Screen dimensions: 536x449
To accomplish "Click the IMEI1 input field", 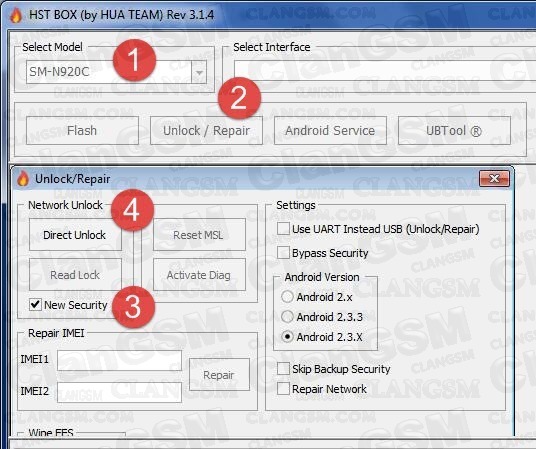I will click(119, 360).
